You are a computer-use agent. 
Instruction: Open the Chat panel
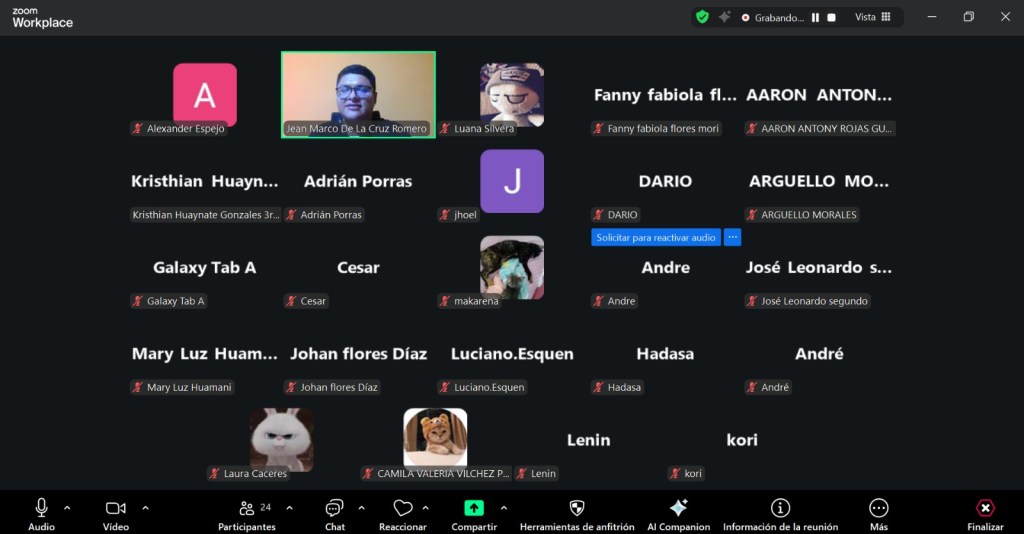click(334, 514)
